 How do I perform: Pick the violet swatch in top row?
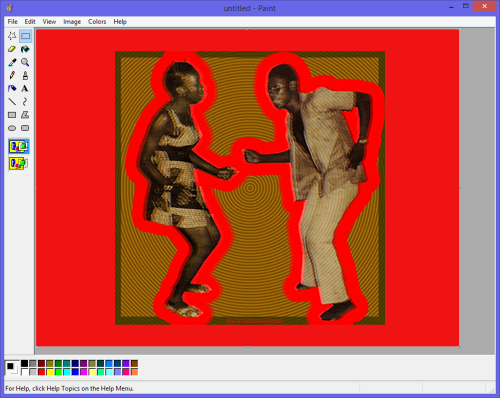tap(126, 363)
